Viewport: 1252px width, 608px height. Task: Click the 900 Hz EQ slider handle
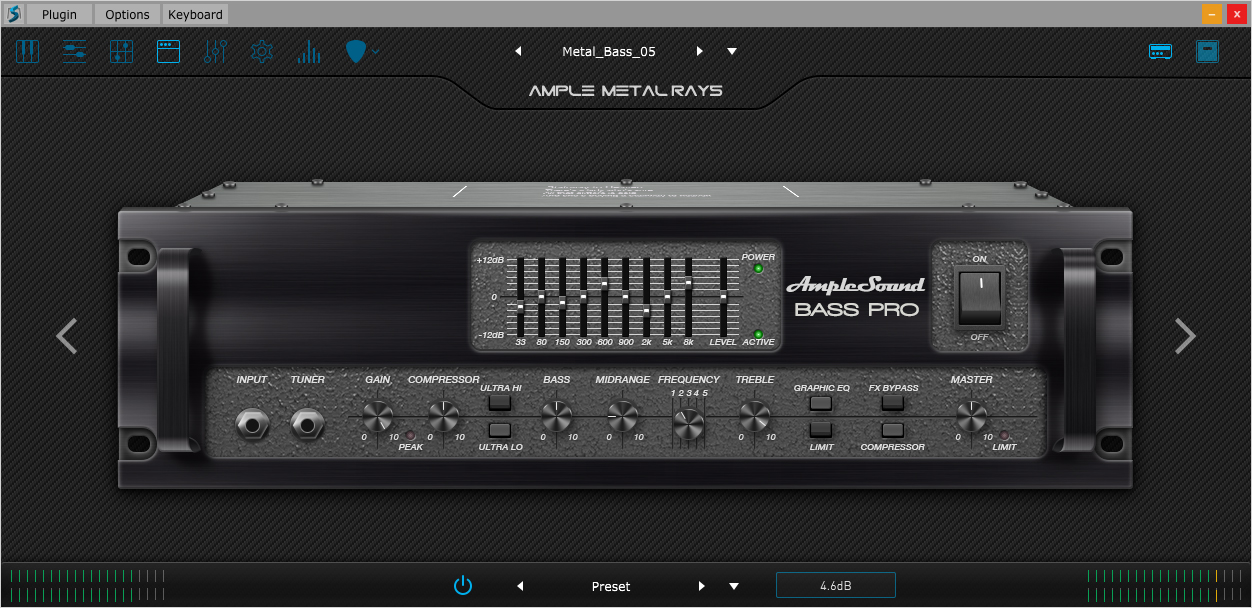[x=625, y=296]
